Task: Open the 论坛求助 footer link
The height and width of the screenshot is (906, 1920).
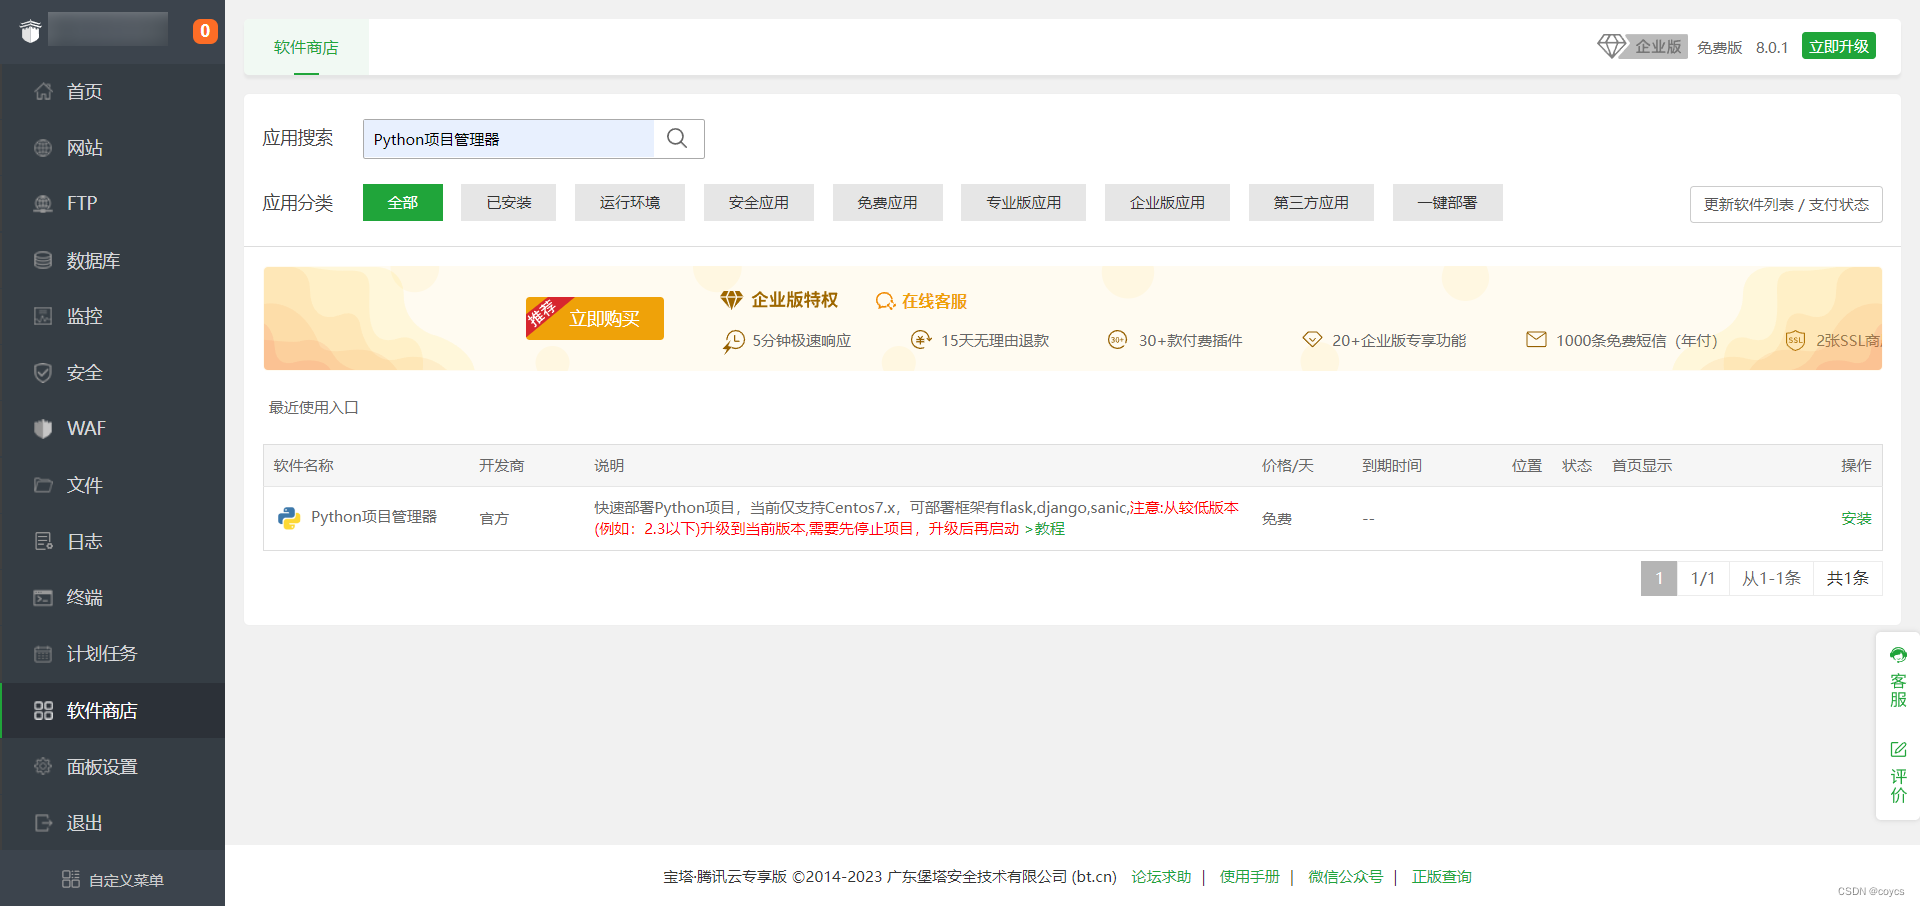Action: click(1161, 876)
